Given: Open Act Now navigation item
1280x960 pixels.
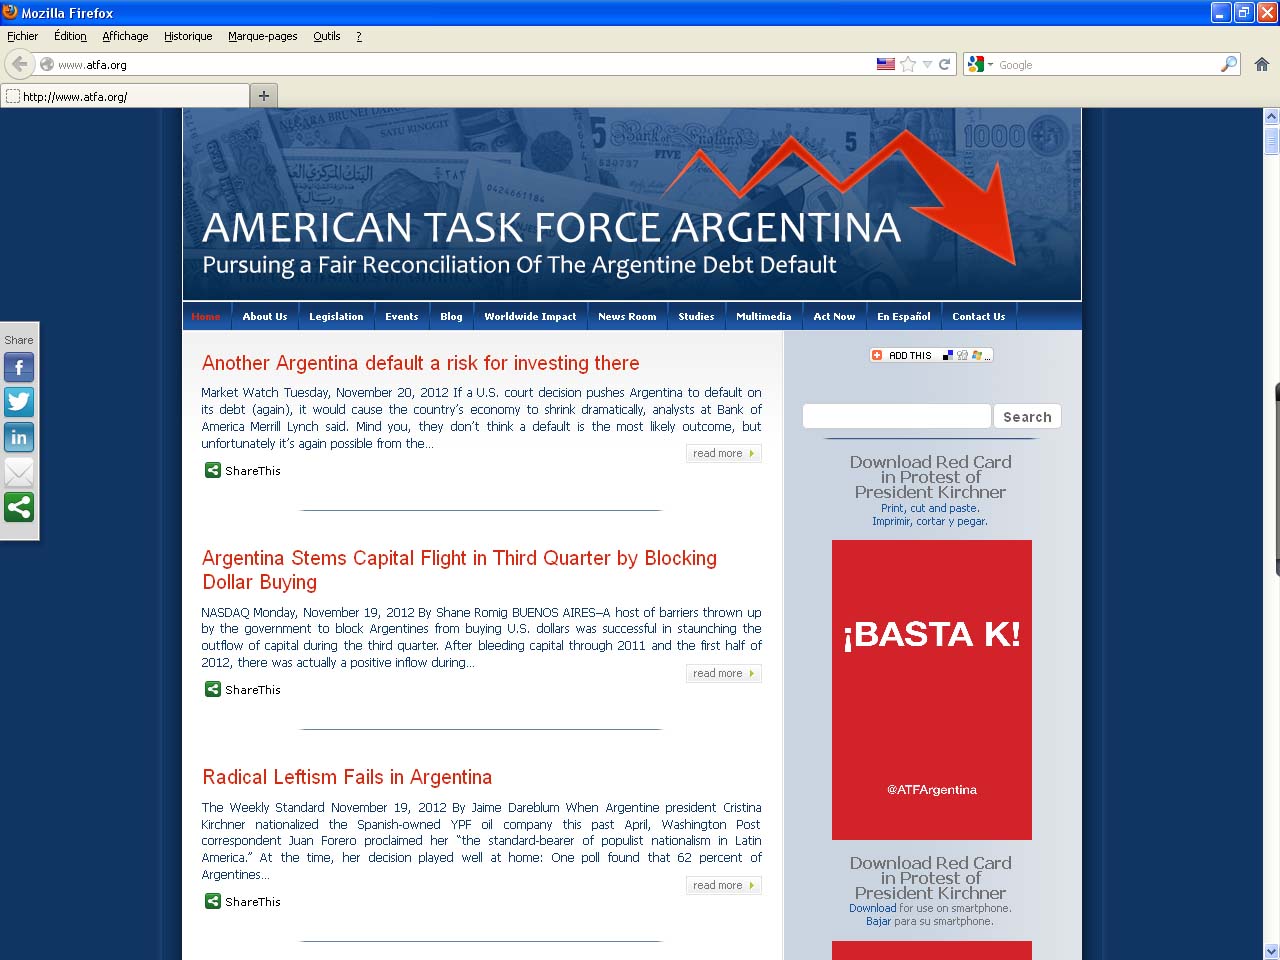Looking at the screenshot, I should [834, 316].
